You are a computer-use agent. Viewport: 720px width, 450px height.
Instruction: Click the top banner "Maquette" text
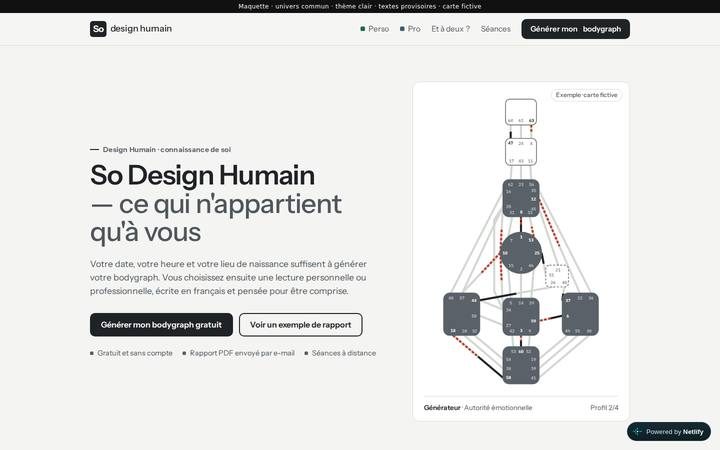coord(253,6)
